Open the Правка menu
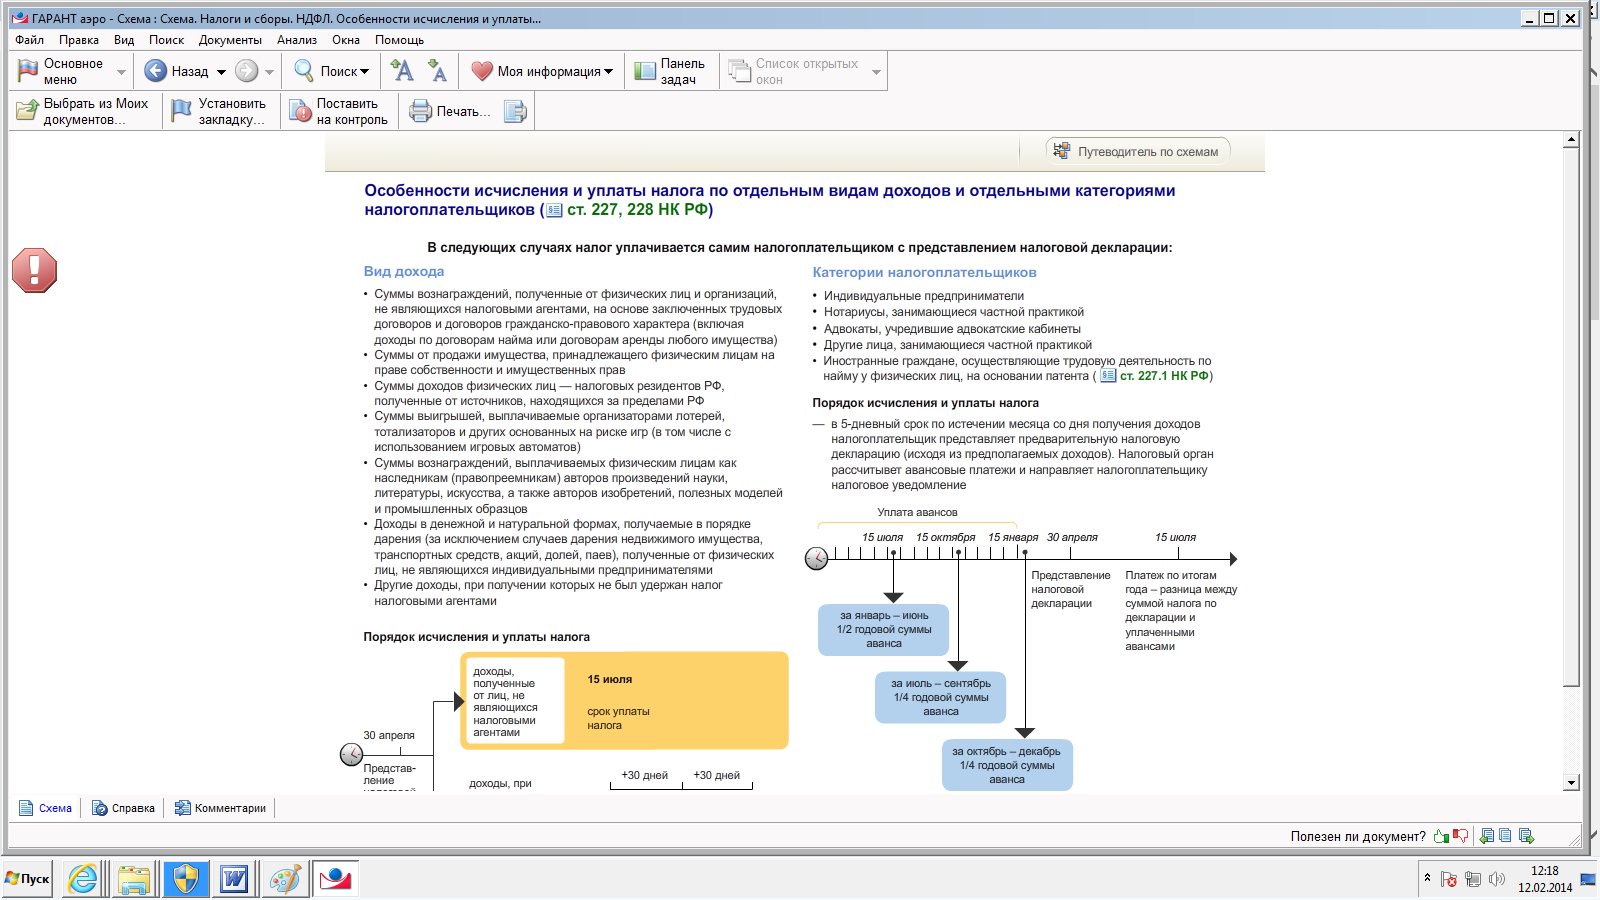This screenshot has width=1600, height=900. 79,40
